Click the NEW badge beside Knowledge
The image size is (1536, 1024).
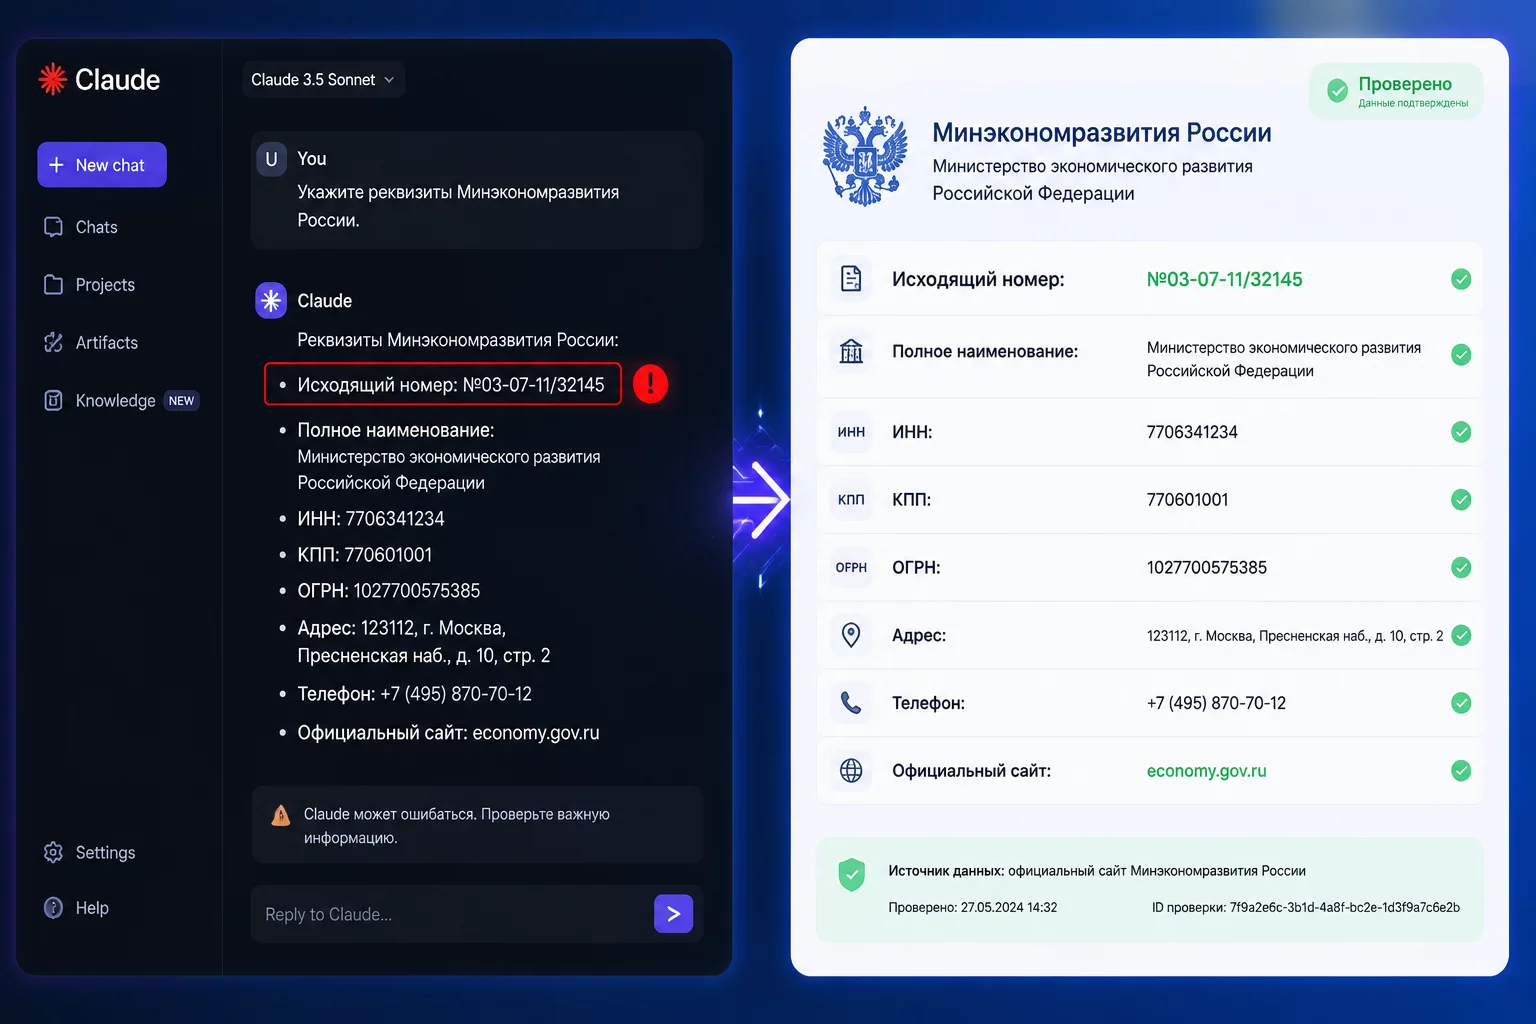(182, 401)
